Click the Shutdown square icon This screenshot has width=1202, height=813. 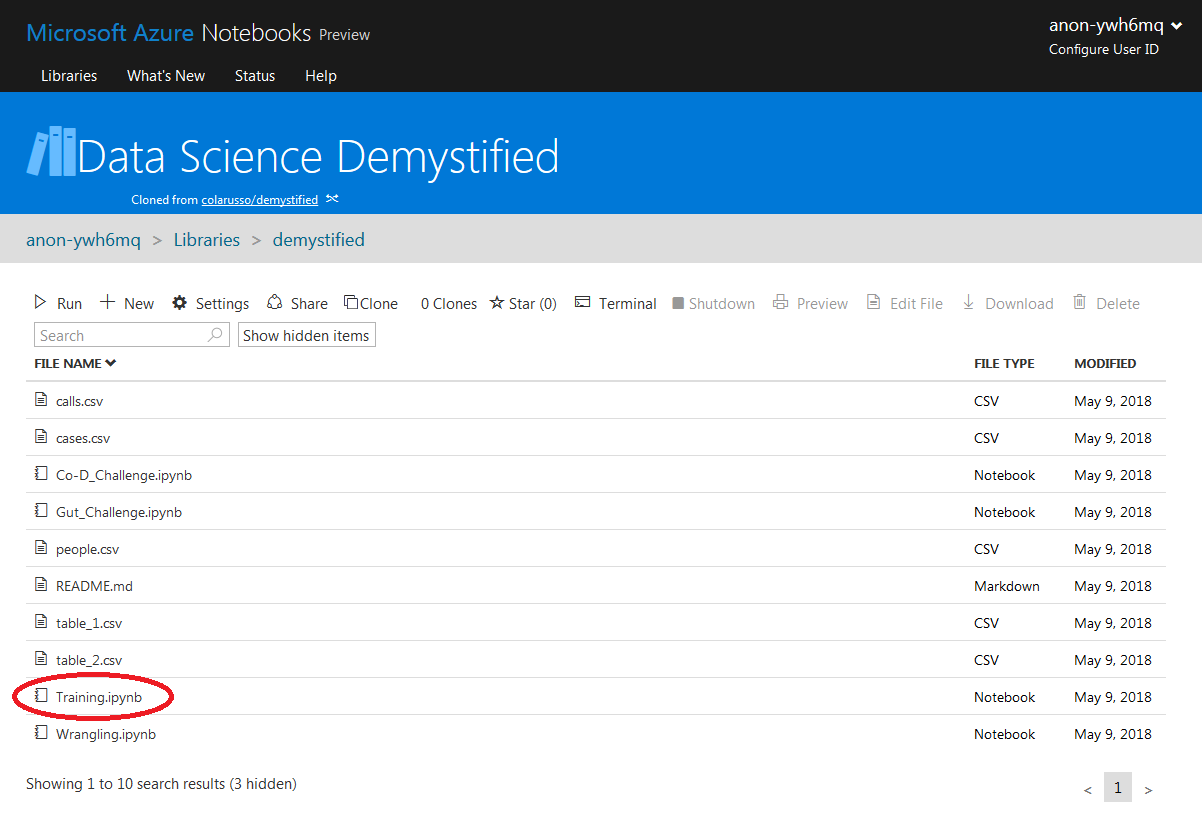[678, 303]
